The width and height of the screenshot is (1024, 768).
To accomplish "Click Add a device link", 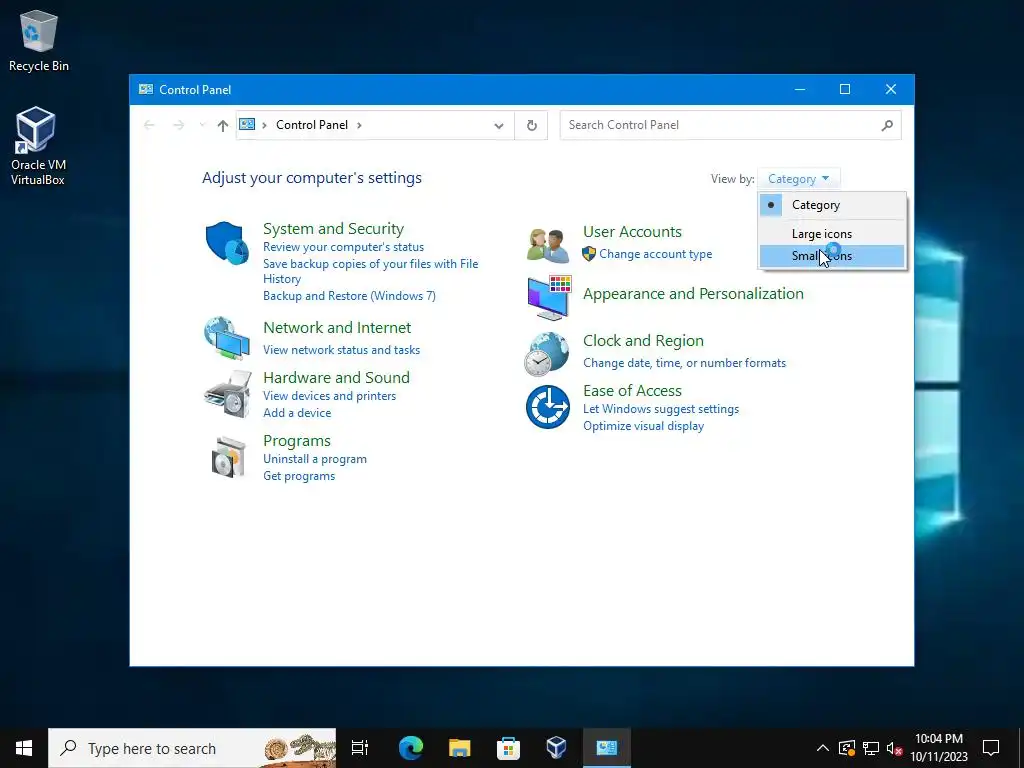I will [297, 413].
